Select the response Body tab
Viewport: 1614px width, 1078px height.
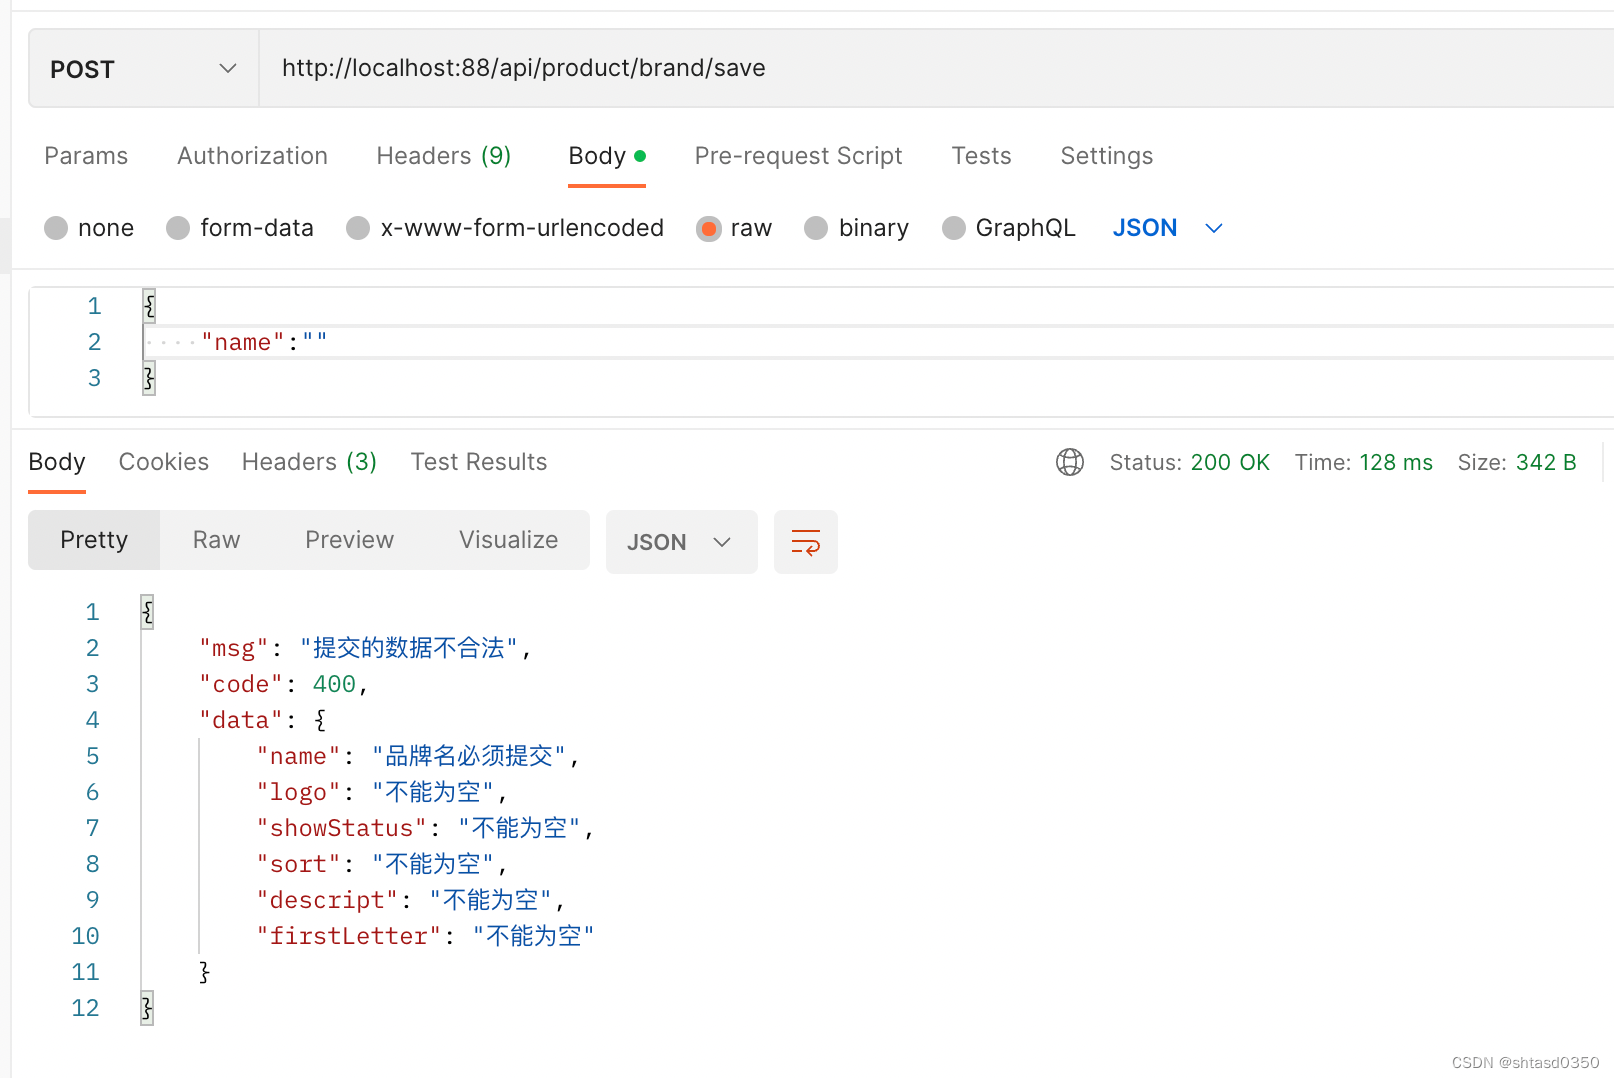pyautogui.click(x=57, y=462)
